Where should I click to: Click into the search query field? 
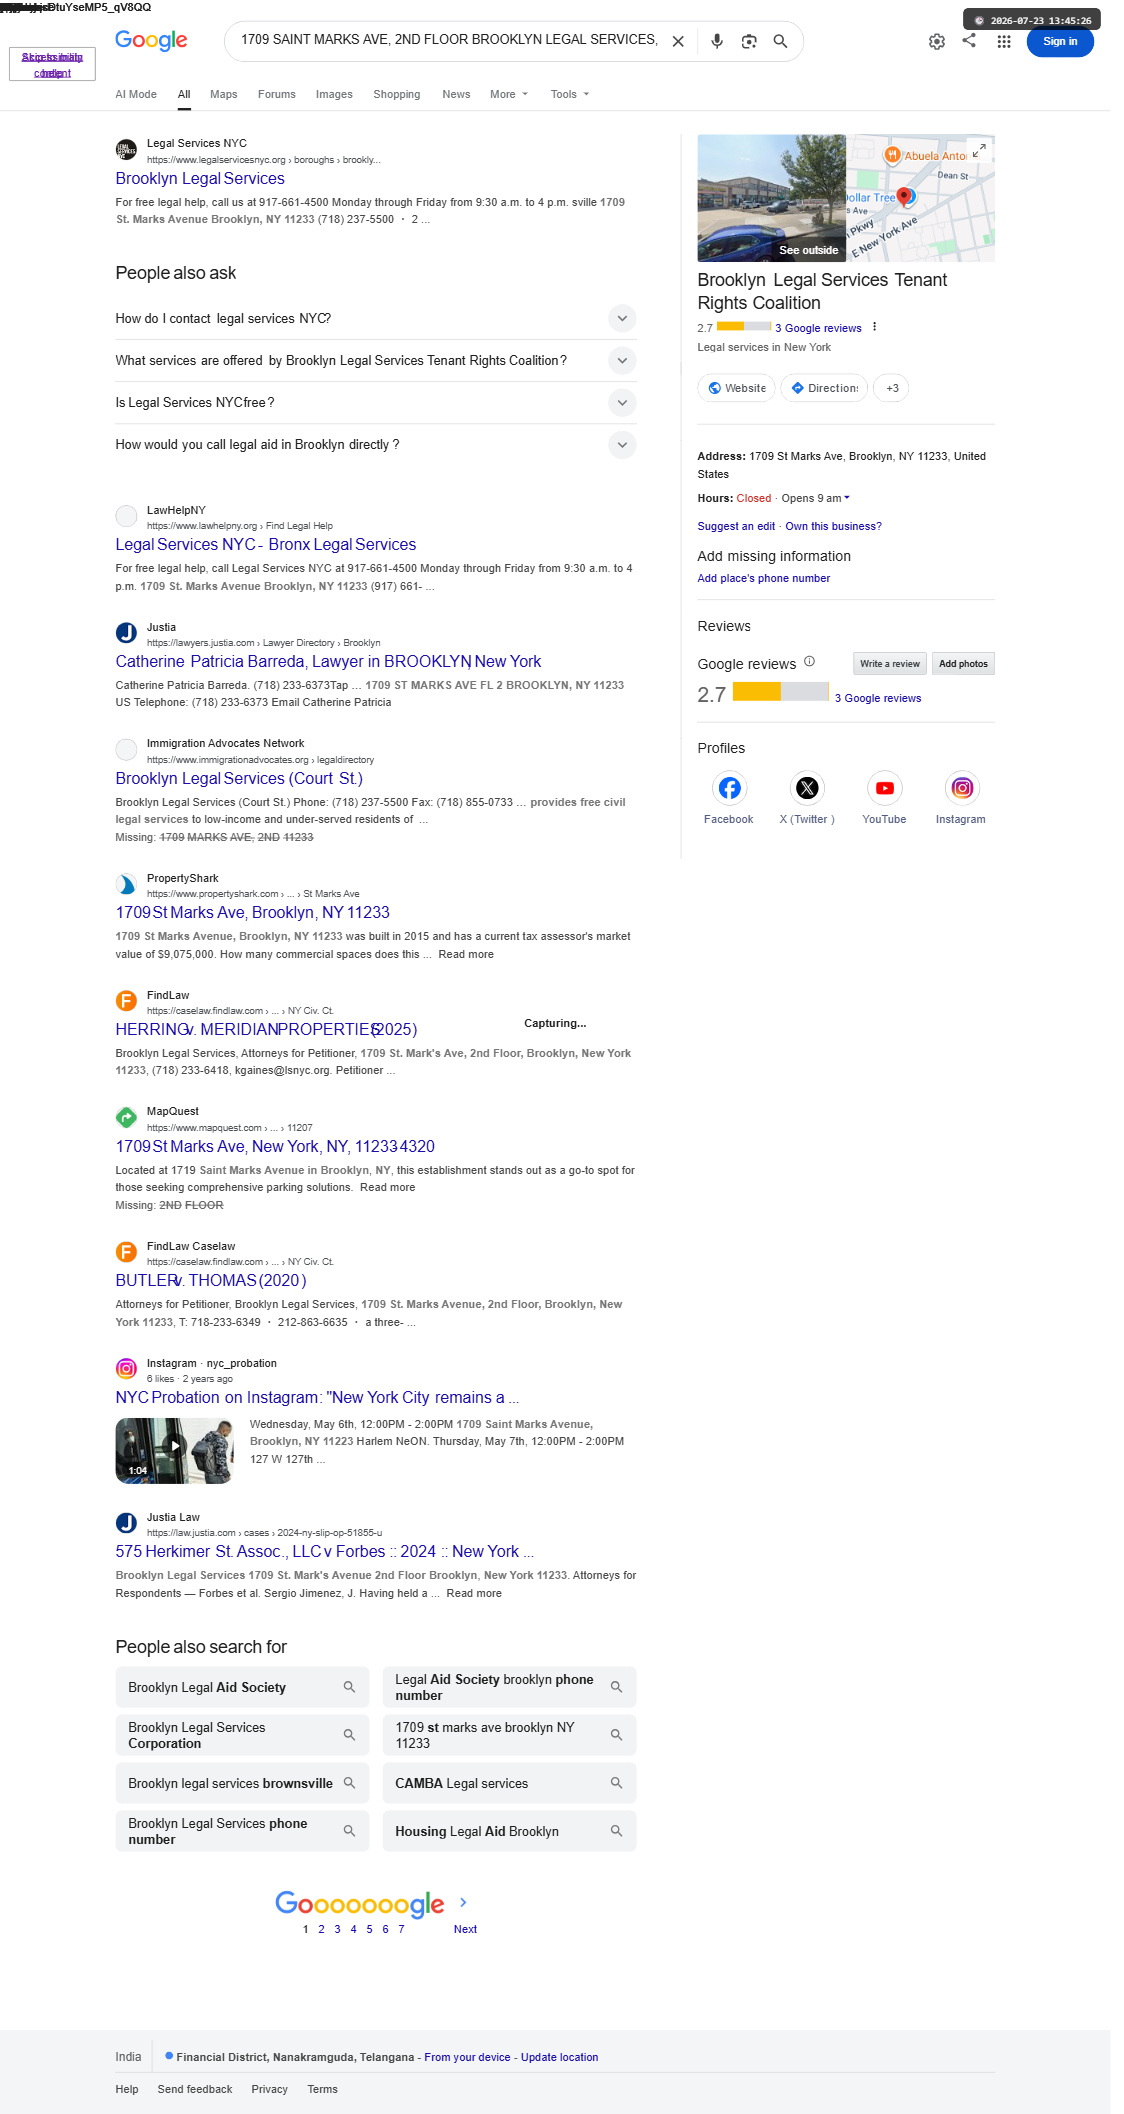(449, 40)
